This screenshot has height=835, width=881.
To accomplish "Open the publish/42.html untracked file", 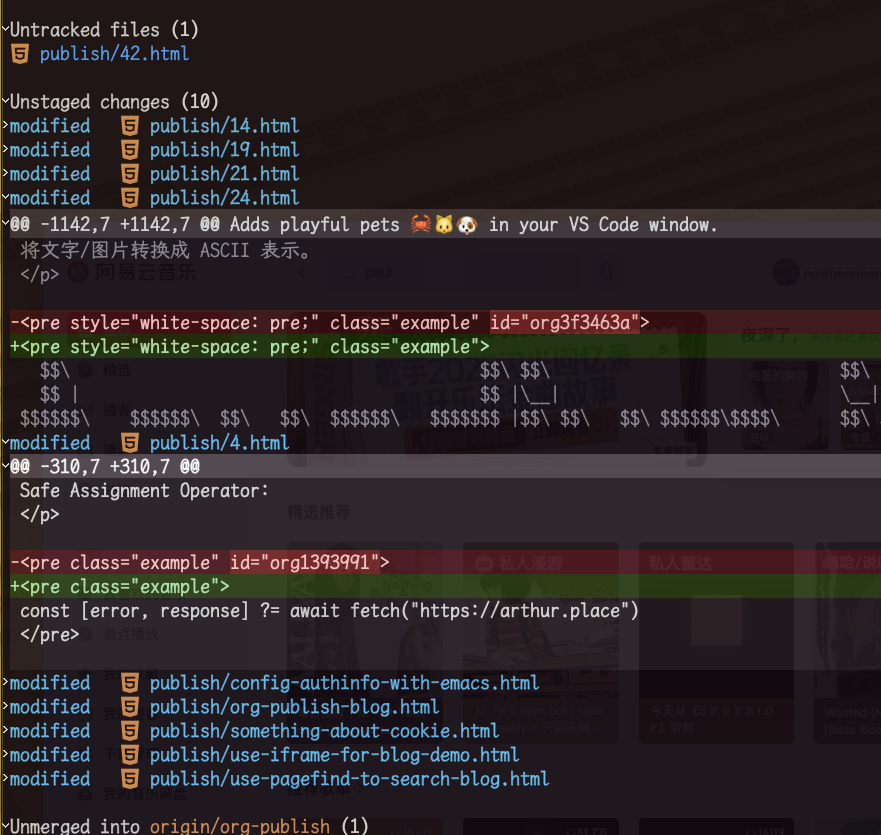I will tap(114, 54).
